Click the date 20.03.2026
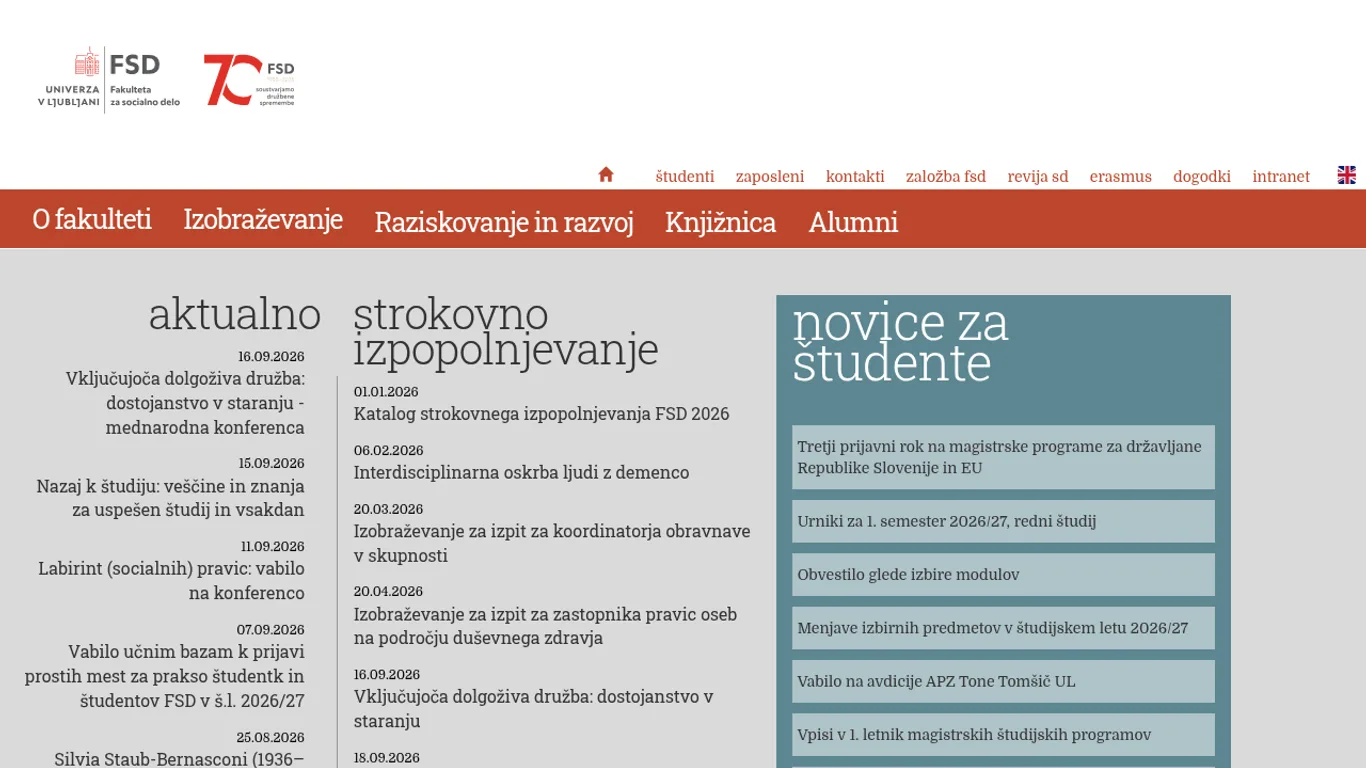The height and width of the screenshot is (768, 1366). coord(388,509)
